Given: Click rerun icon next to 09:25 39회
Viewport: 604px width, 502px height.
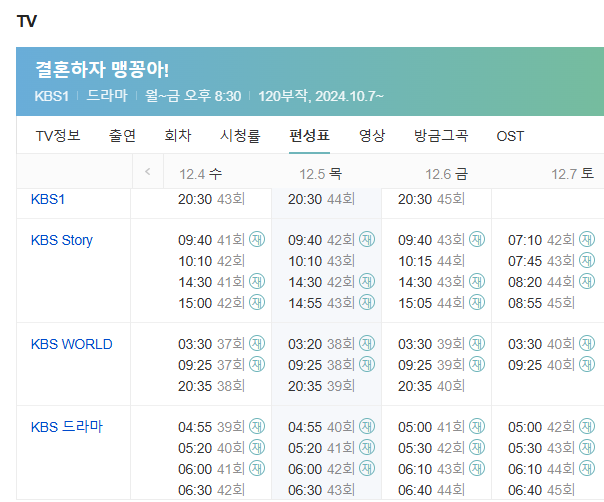Looking at the screenshot, I should coord(477,364).
